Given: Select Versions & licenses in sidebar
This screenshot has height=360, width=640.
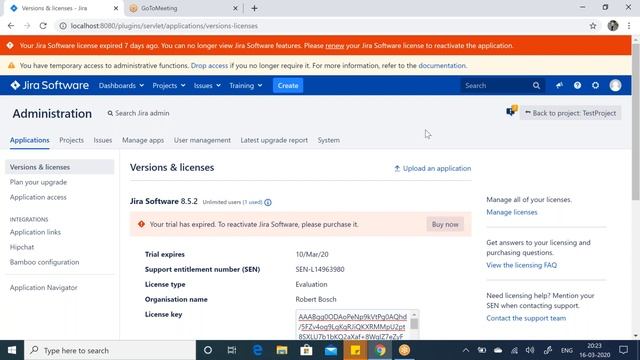Looking at the screenshot, I should click(60, 167).
